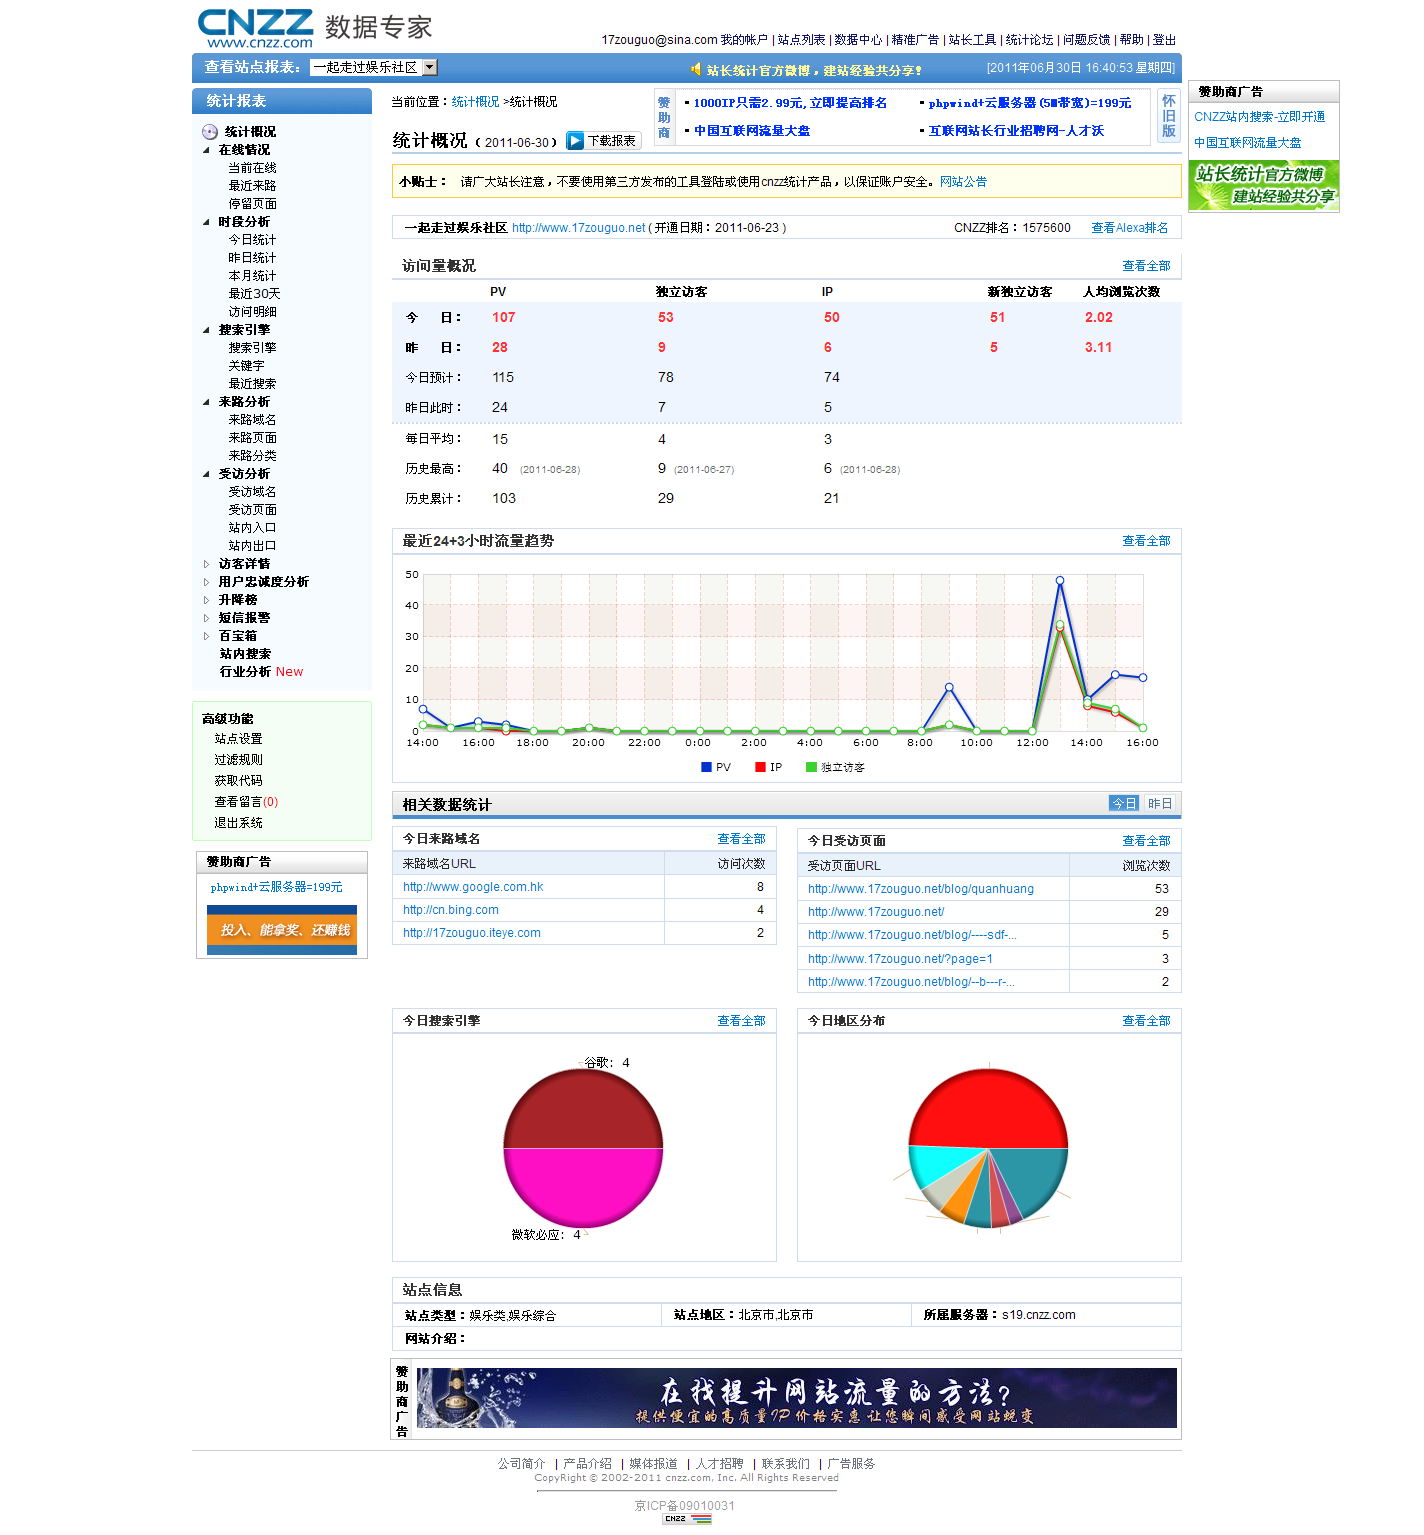Click 查看全部 in the hourly traffic trend header
Image resolution: width=1424 pixels, height=1535 pixels.
click(1146, 541)
